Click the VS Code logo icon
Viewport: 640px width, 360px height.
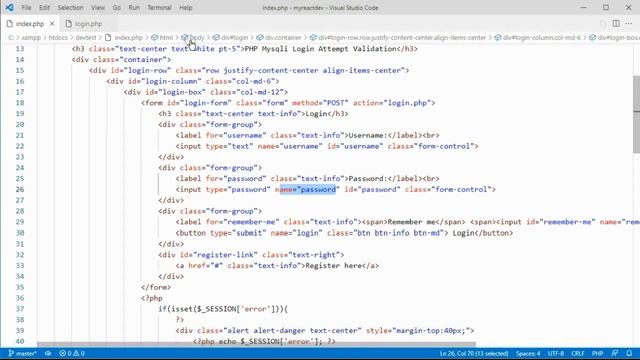(x=9, y=7)
